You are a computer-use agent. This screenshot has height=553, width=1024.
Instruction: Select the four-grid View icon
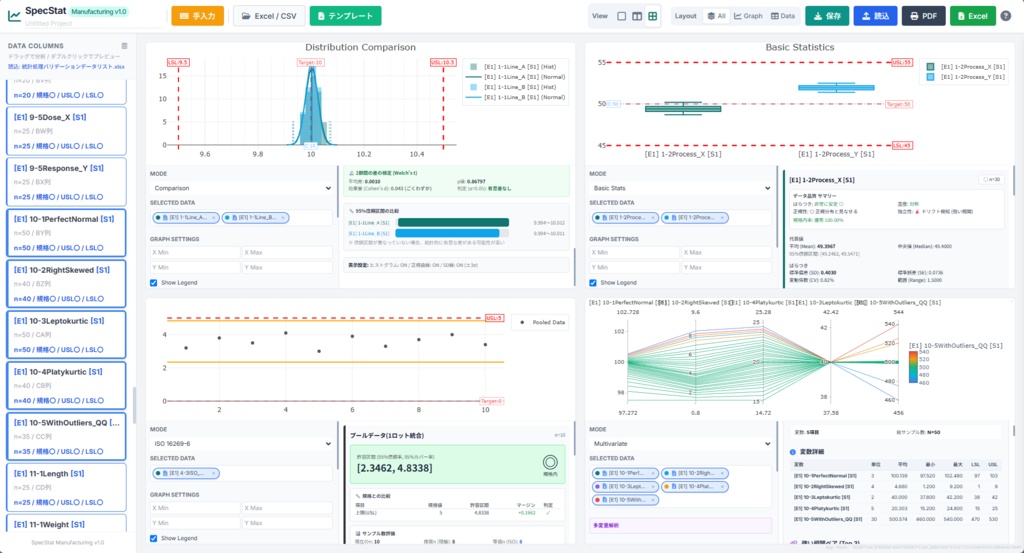[652, 16]
